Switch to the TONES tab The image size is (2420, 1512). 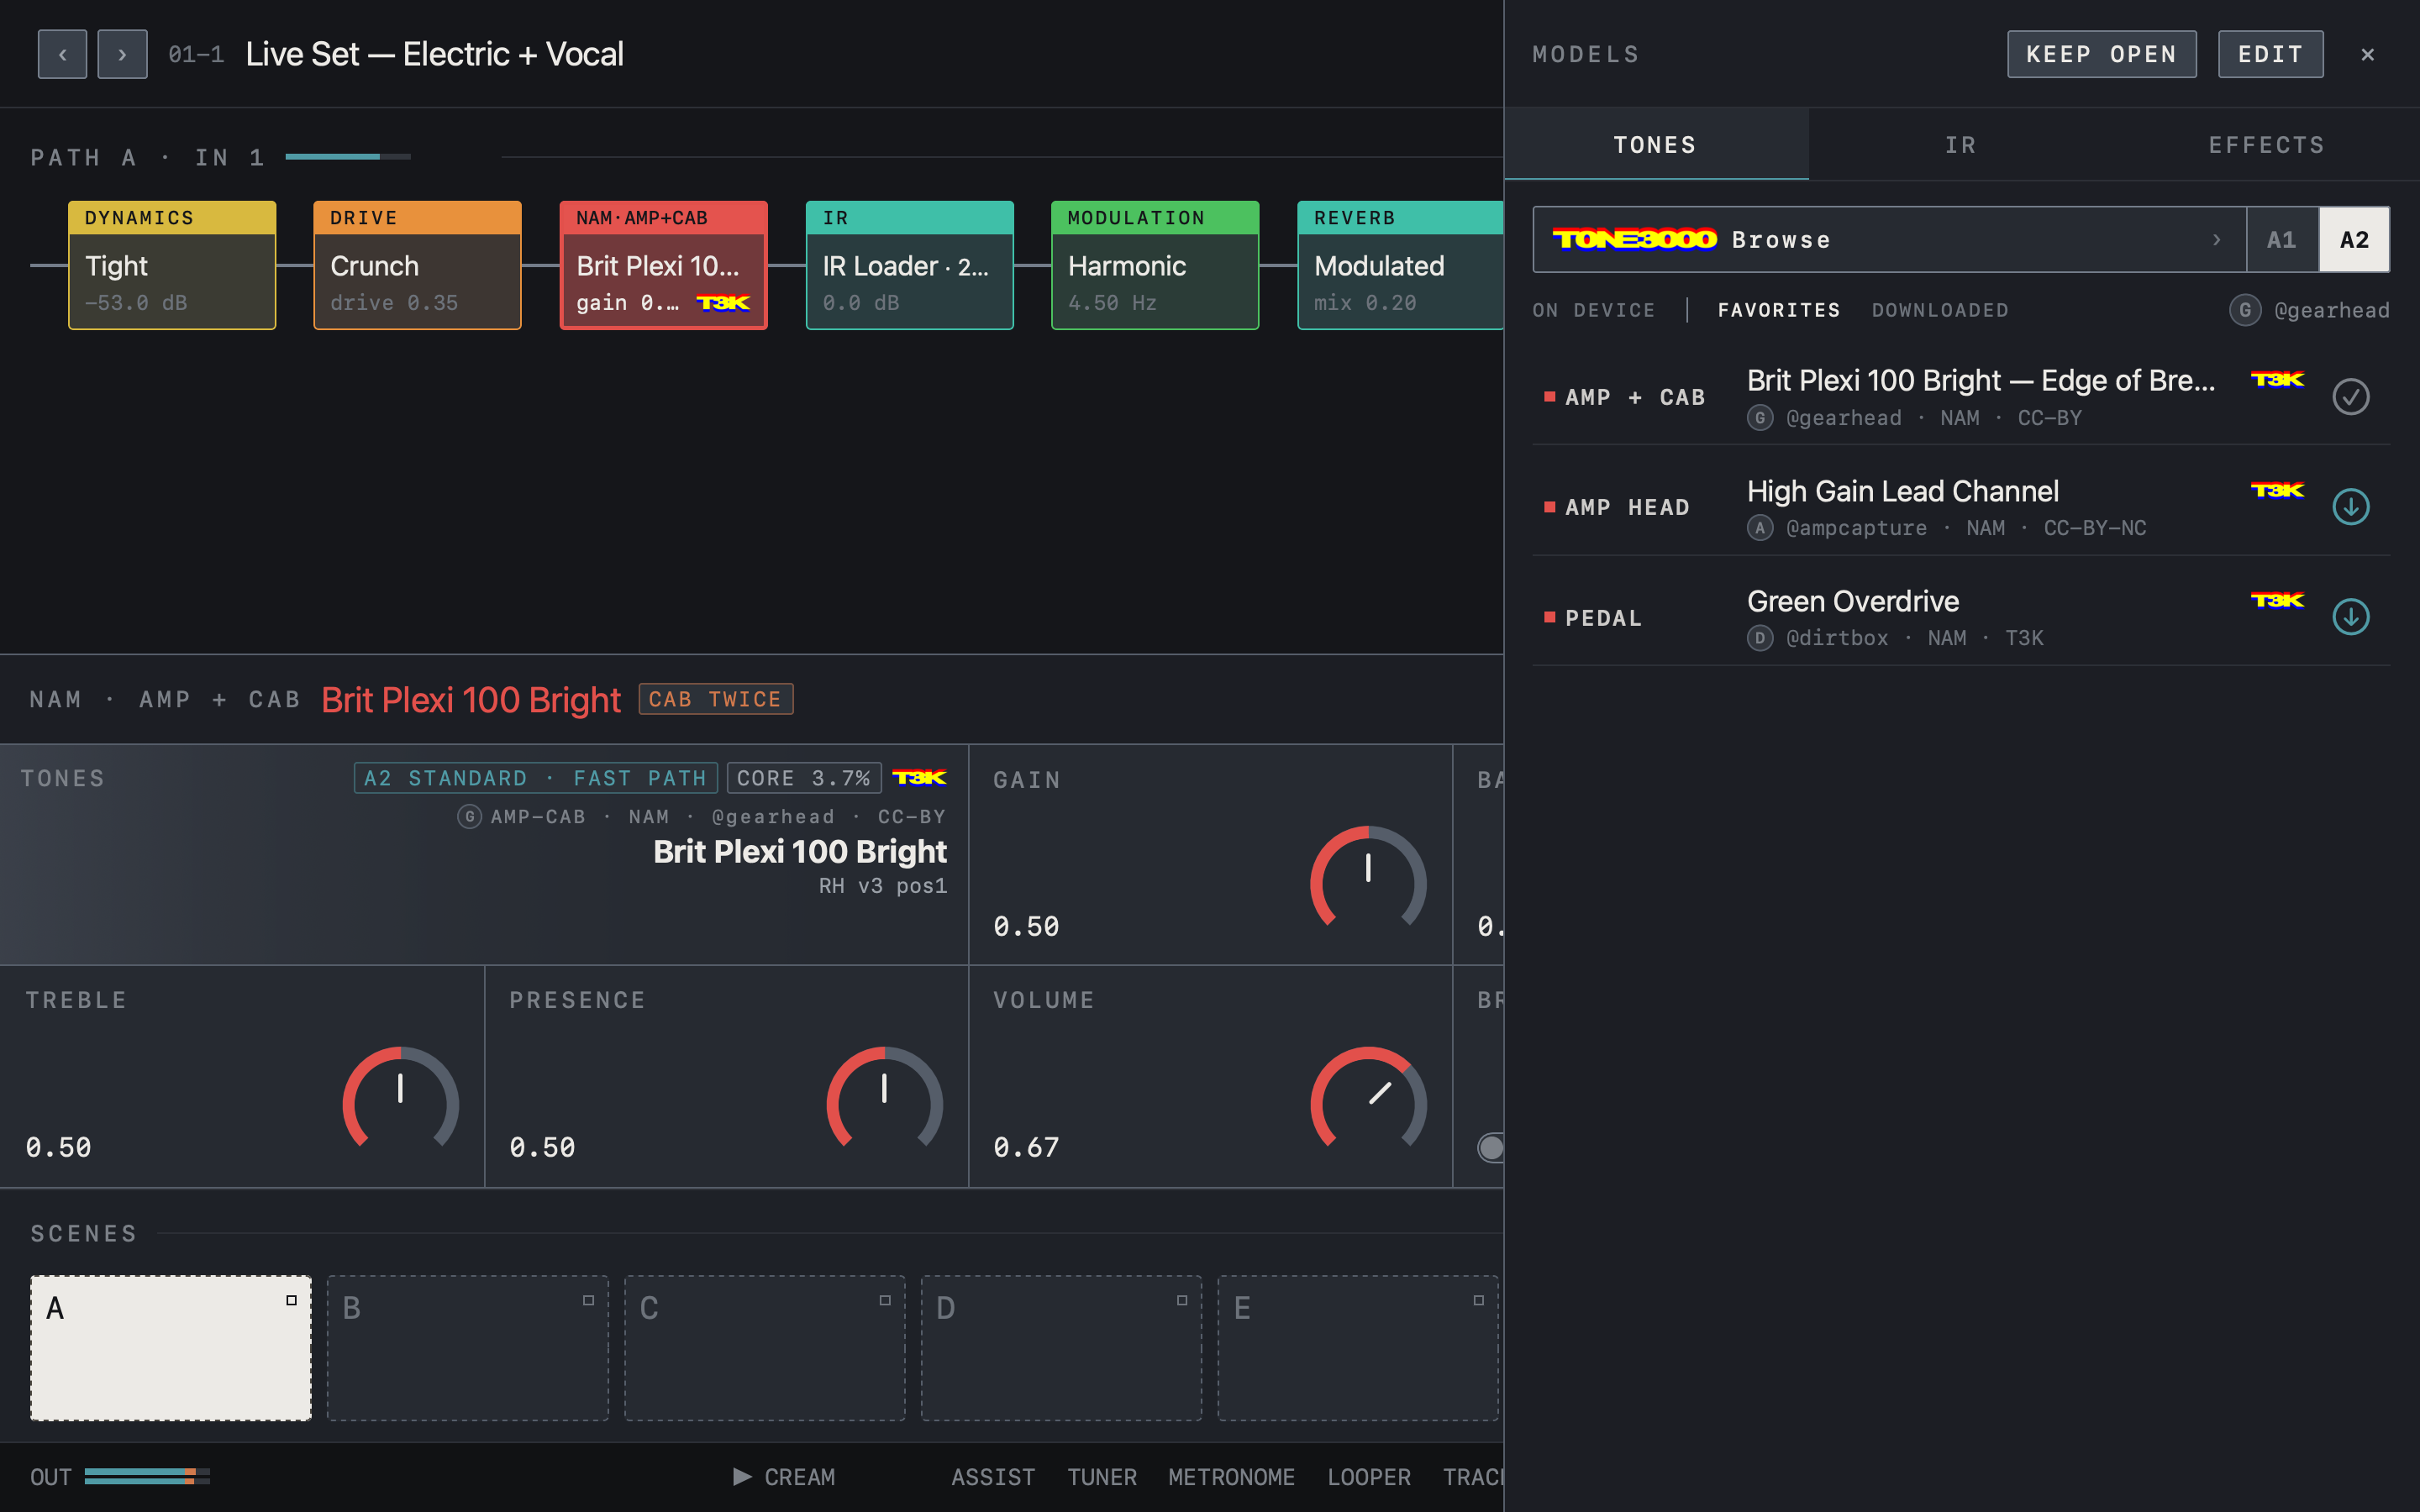tap(1655, 145)
